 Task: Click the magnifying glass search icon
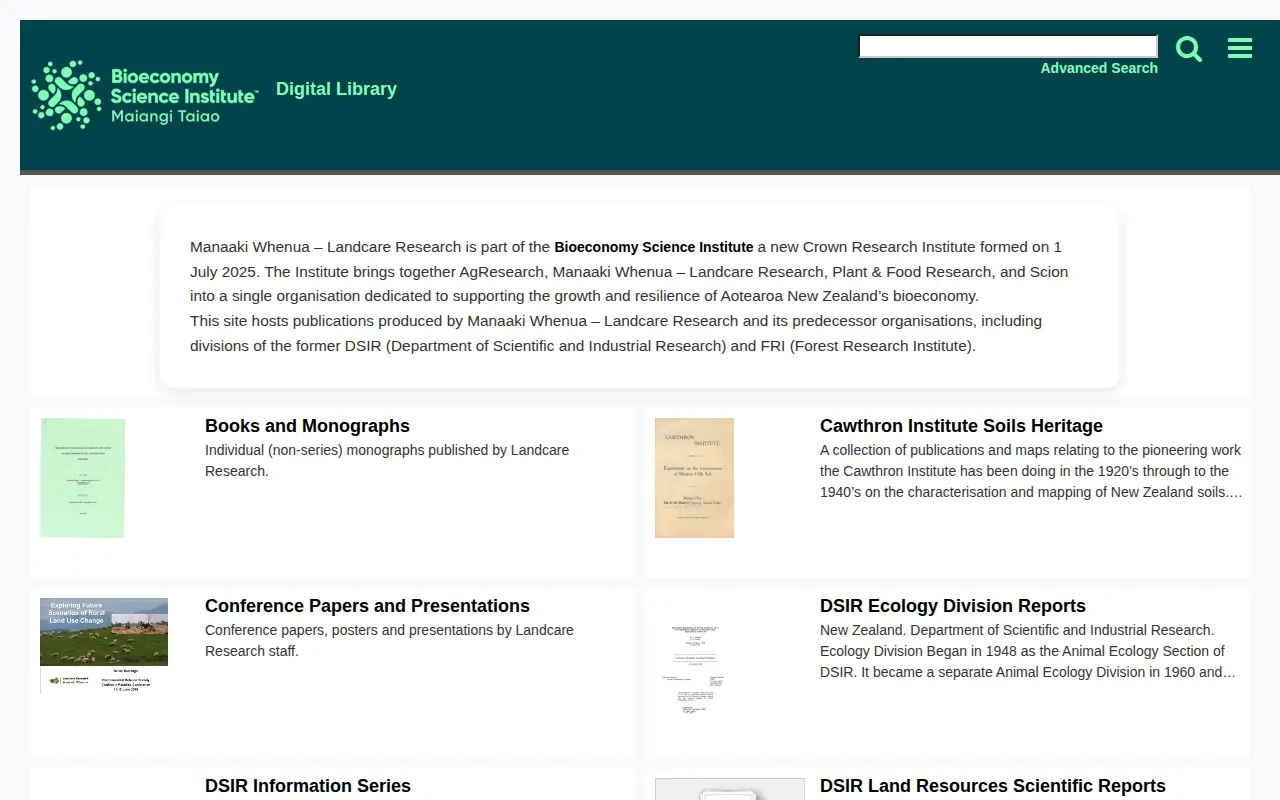tap(1189, 48)
